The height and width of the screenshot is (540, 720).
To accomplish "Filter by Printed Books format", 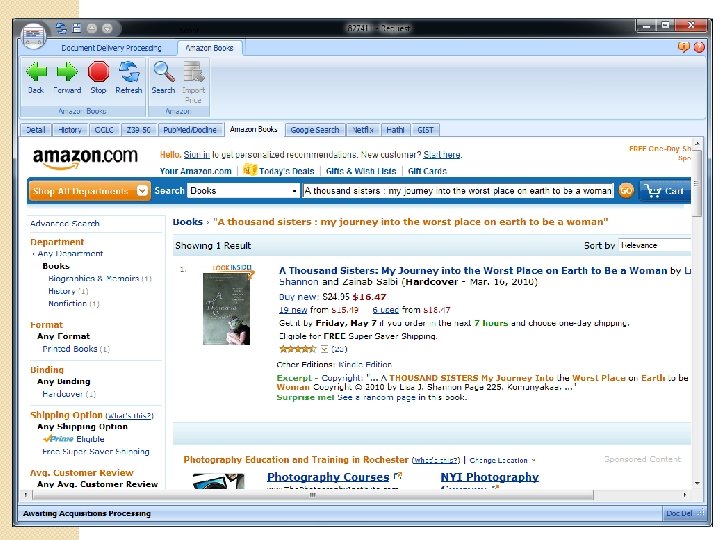I will click(x=70, y=349).
